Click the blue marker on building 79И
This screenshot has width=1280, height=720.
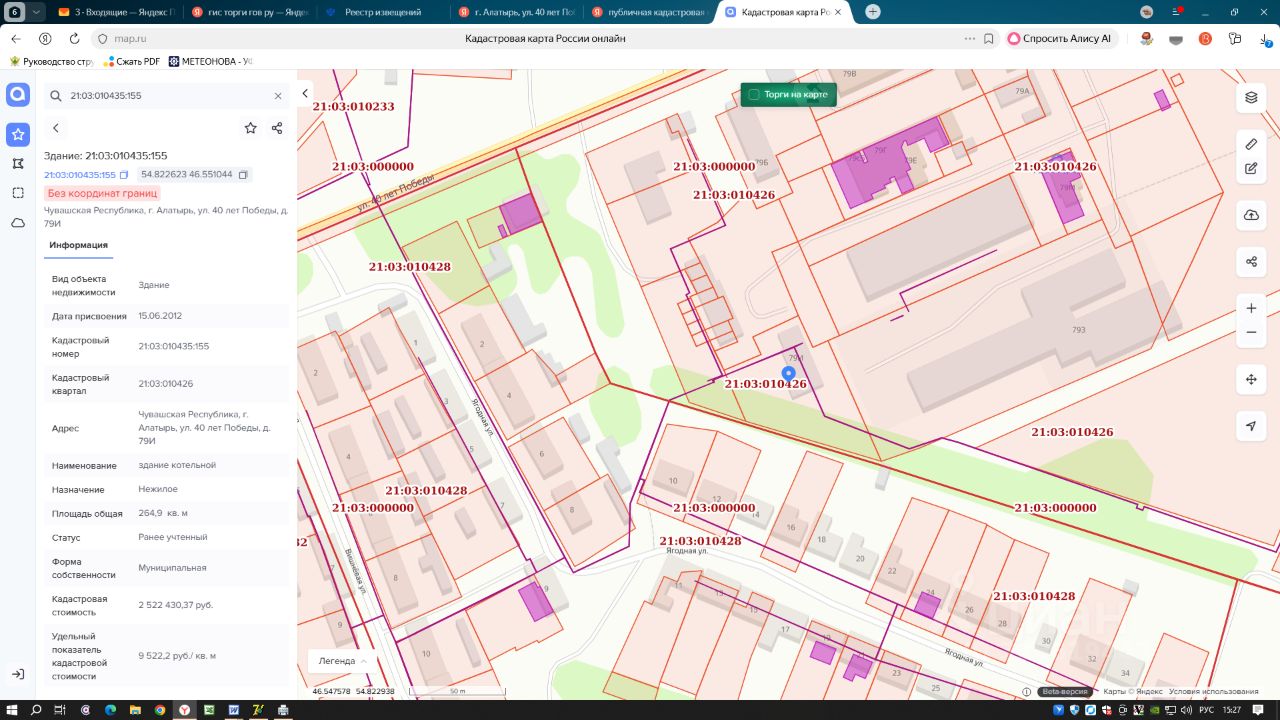click(788, 373)
